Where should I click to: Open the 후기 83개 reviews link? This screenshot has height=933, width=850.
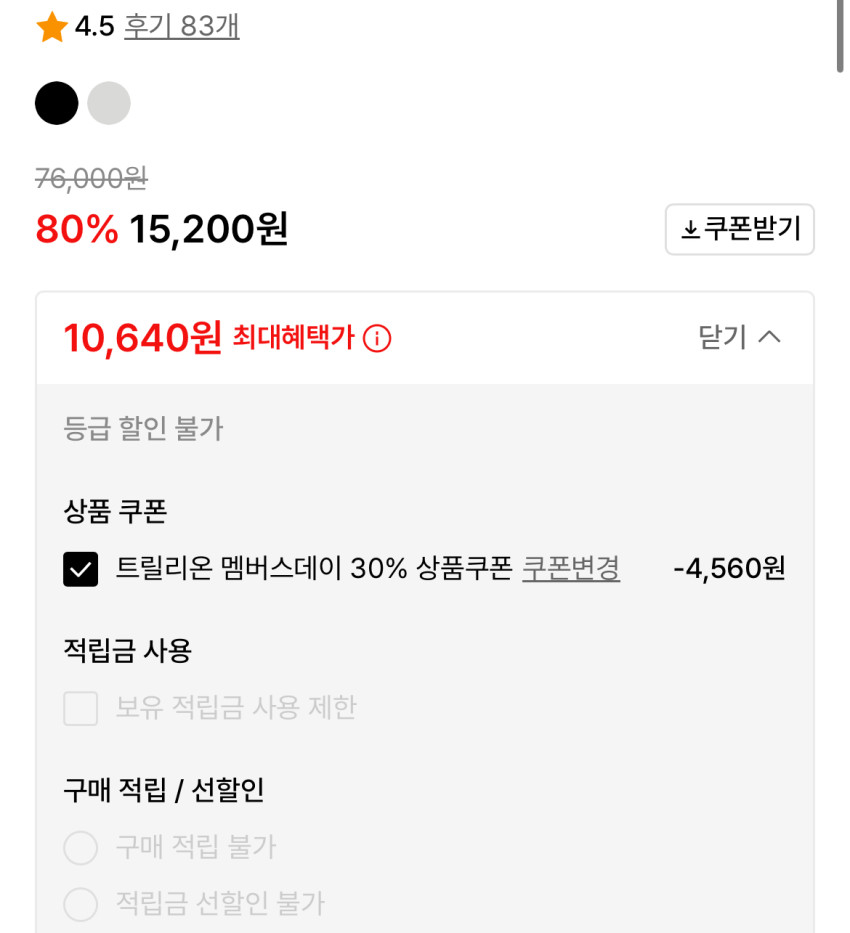coord(181,27)
